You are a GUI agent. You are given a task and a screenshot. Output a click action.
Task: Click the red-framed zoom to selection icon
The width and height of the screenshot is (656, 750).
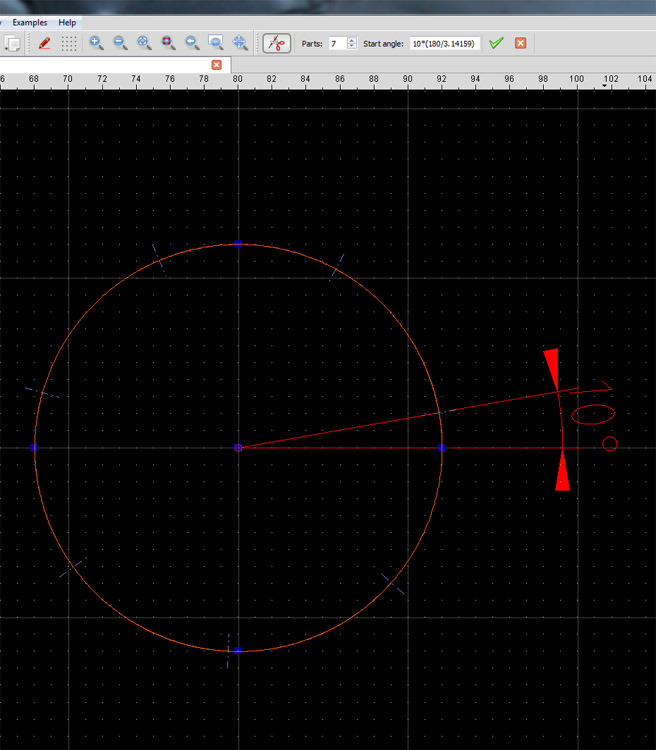[168, 43]
